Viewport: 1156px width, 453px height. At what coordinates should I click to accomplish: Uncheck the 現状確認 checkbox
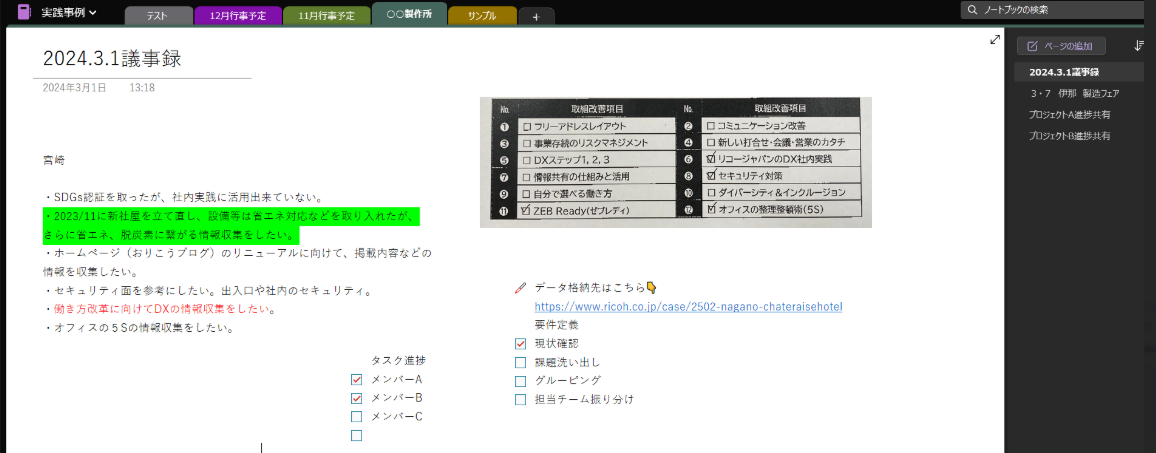click(520, 344)
